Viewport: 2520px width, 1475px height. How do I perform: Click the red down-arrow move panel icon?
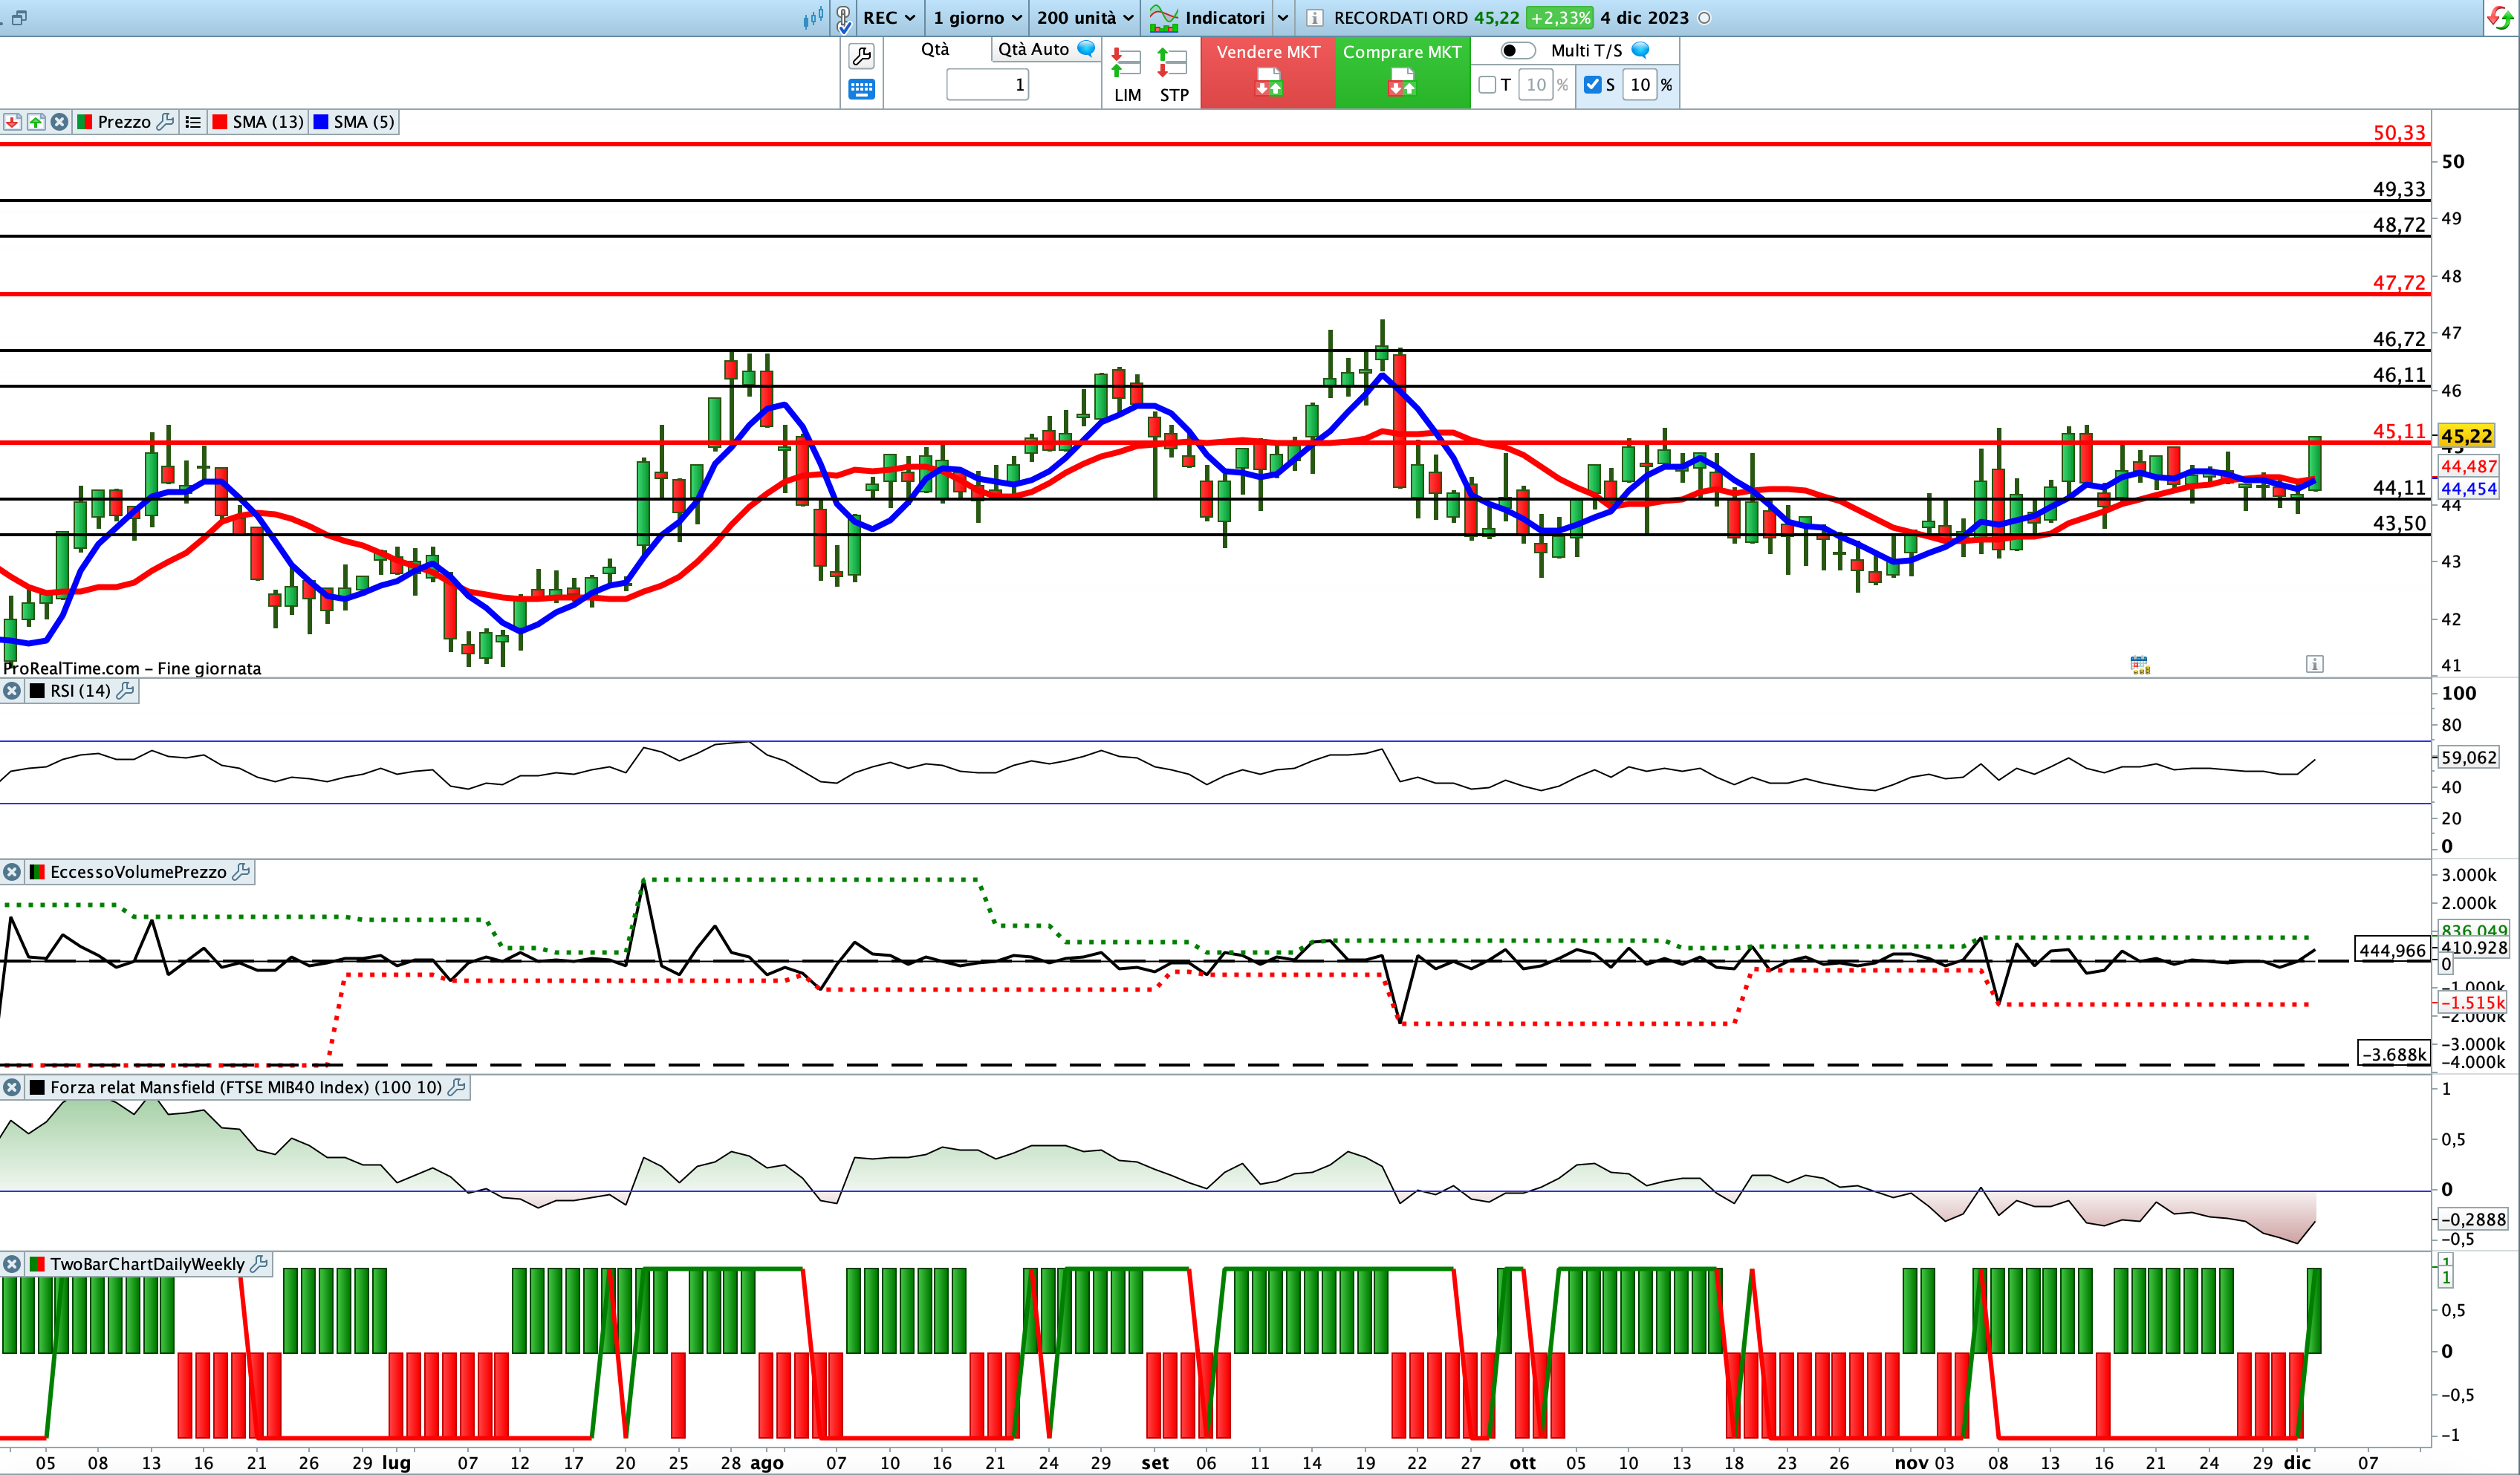pos(12,121)
